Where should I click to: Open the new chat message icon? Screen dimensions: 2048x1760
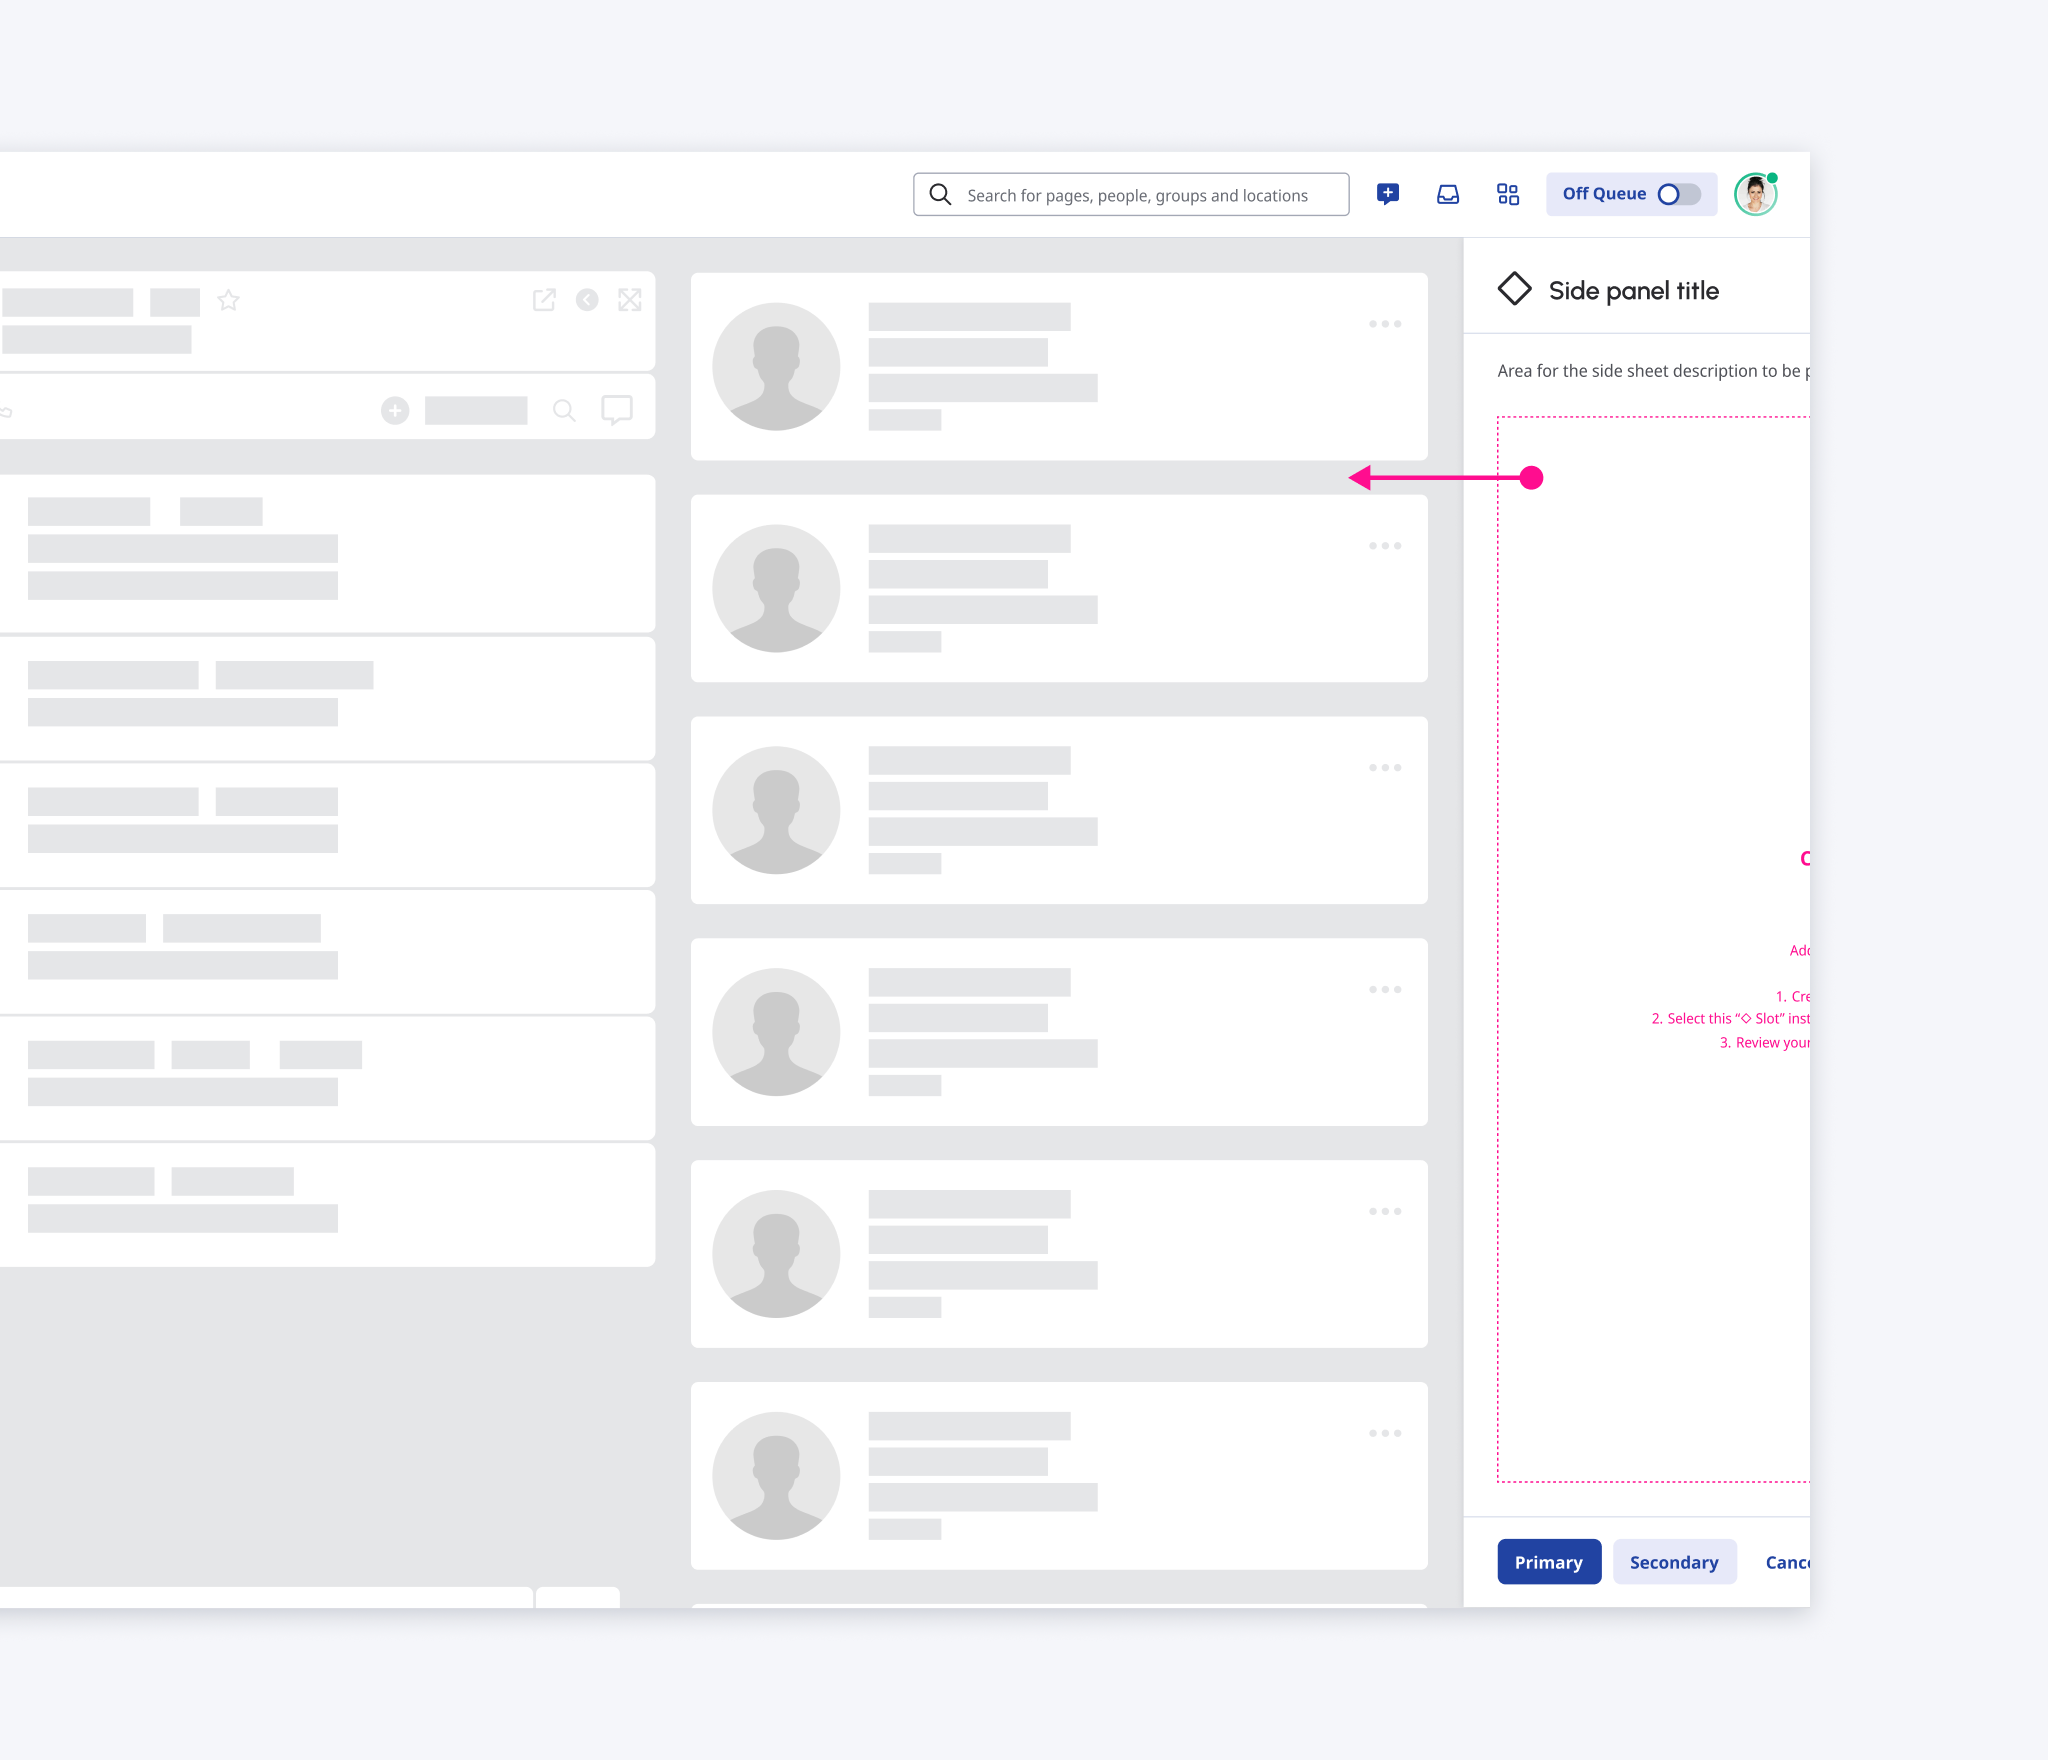[1388, 194]
